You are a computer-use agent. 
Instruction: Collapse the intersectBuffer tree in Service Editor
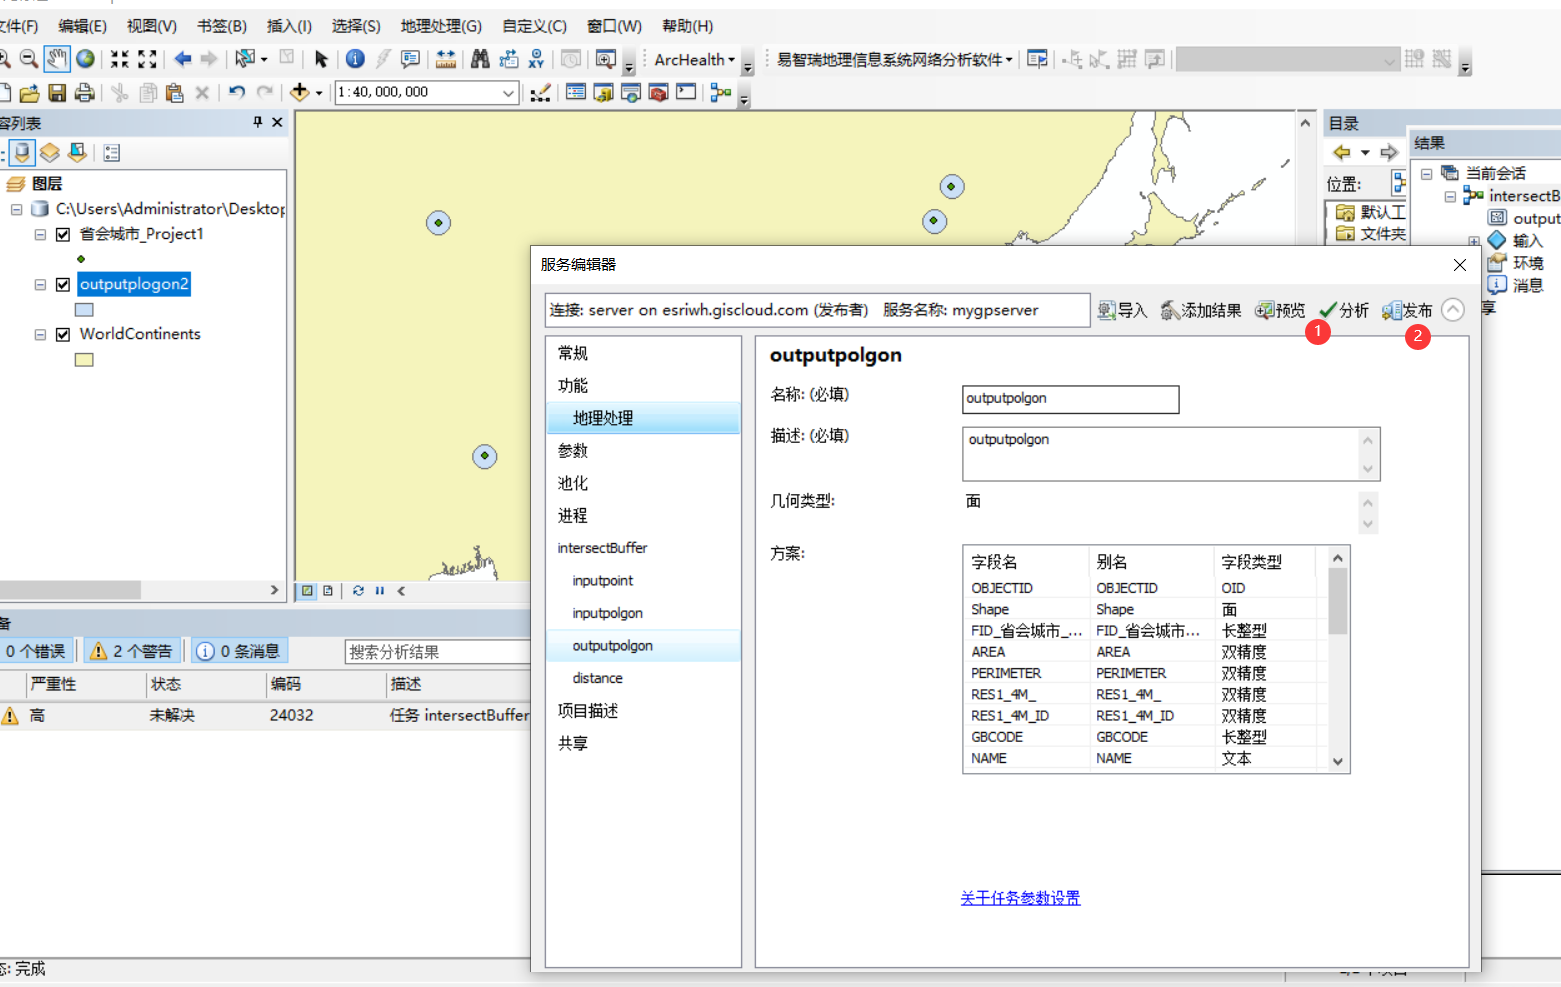click(602, 548)
